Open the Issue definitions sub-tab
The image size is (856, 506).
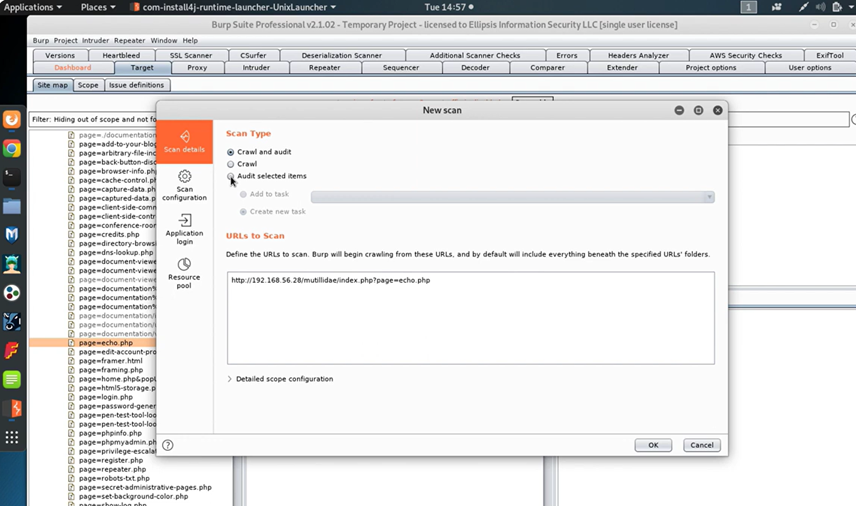136,85
